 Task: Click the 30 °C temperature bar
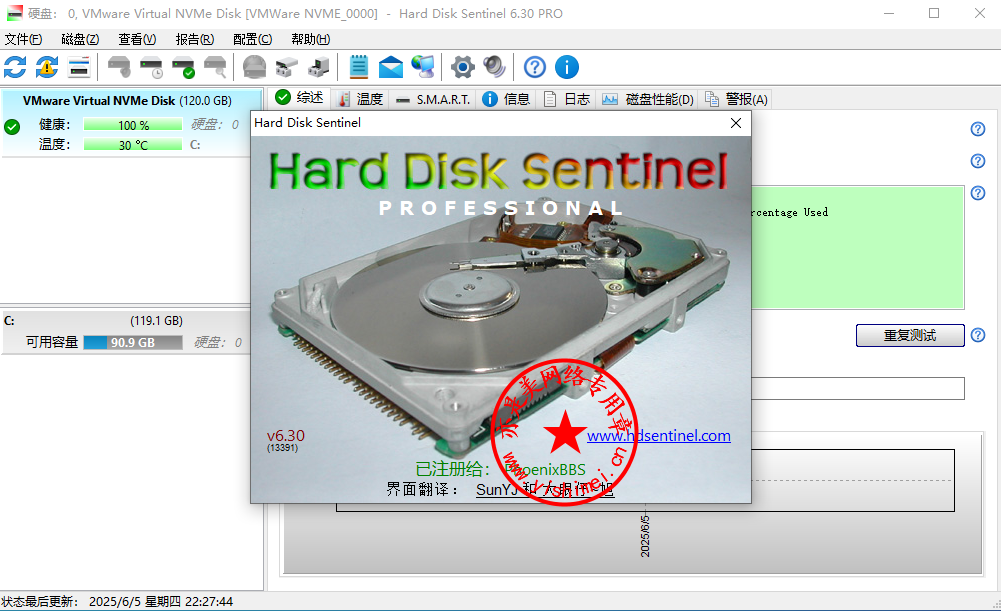pyautogui.click(x=133, y=145)
